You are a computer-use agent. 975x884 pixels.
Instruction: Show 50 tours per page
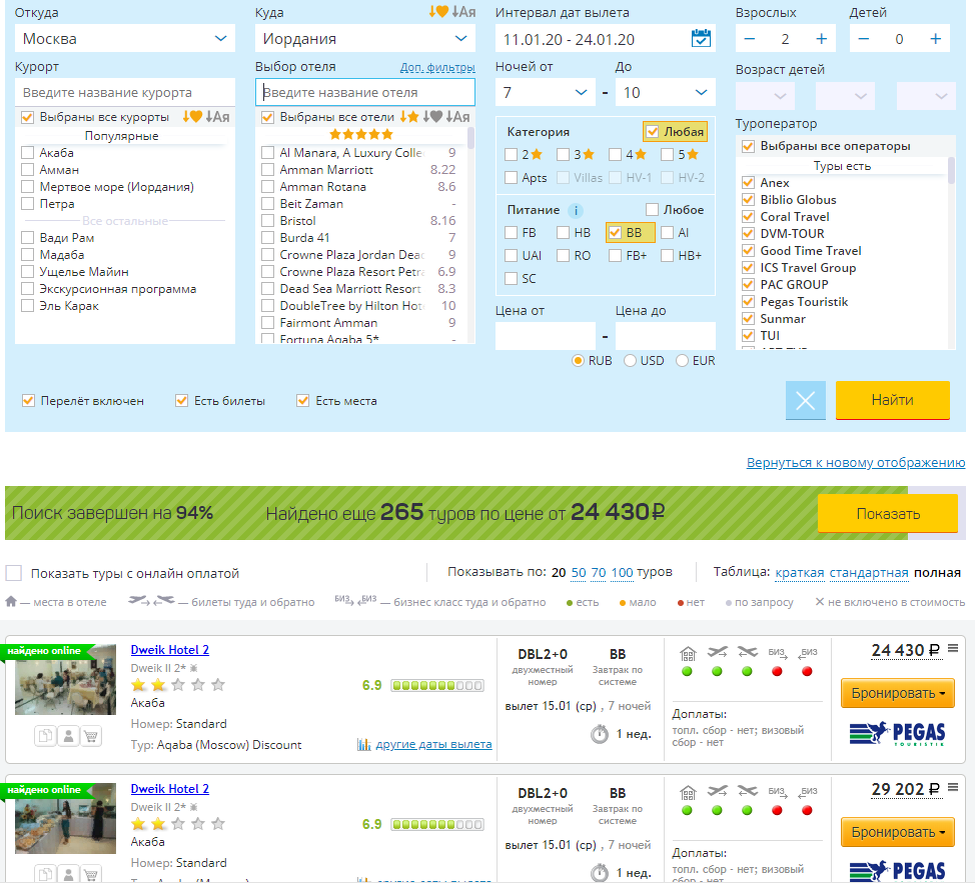coord(578,573)
